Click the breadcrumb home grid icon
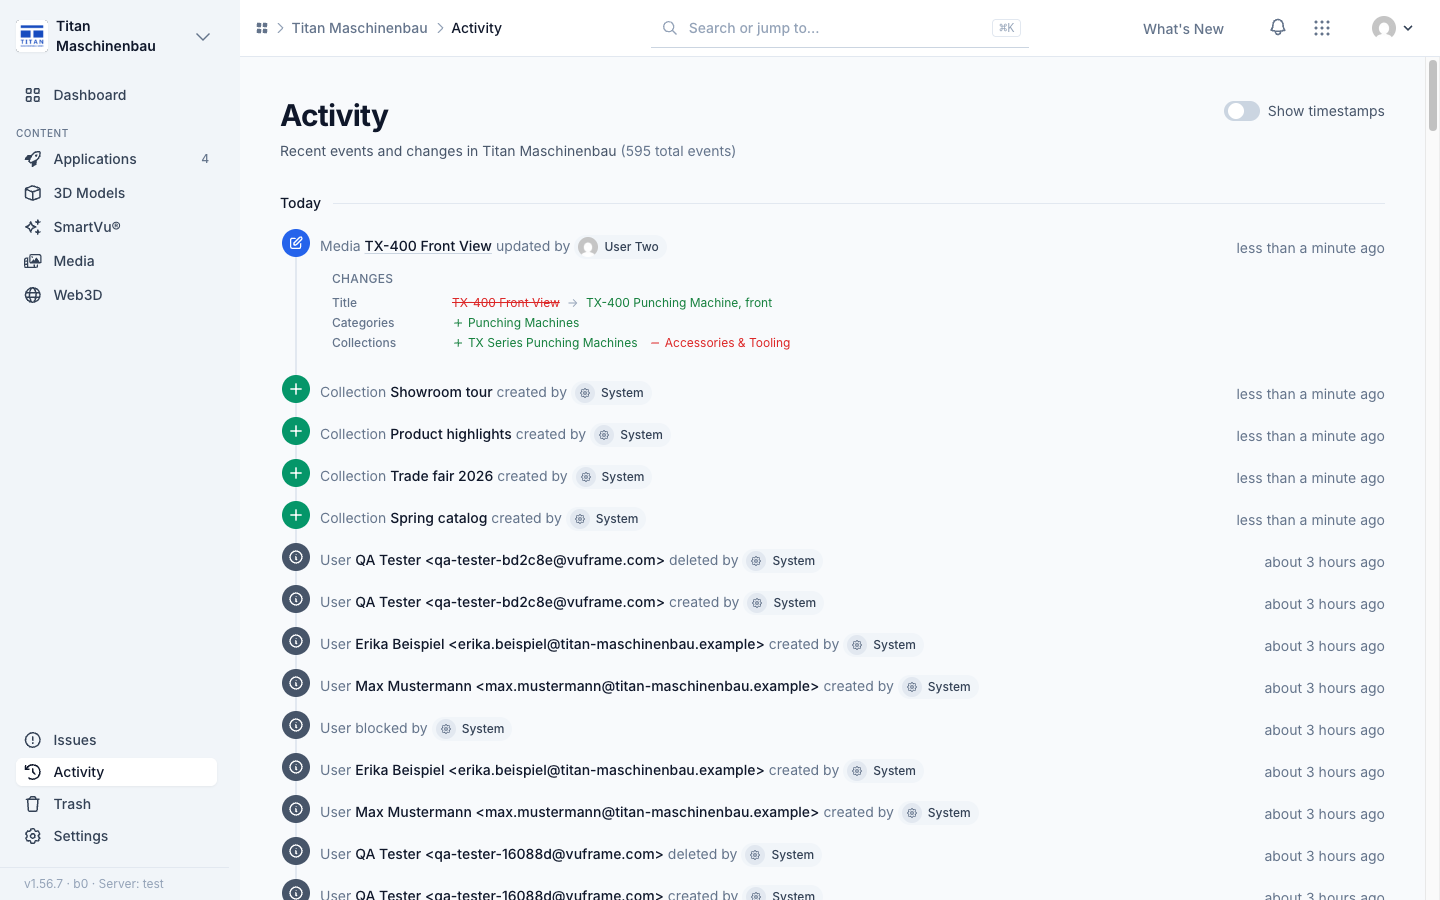Image resolution: width=1440 pixels, height=900 pixels. [262, 28]
